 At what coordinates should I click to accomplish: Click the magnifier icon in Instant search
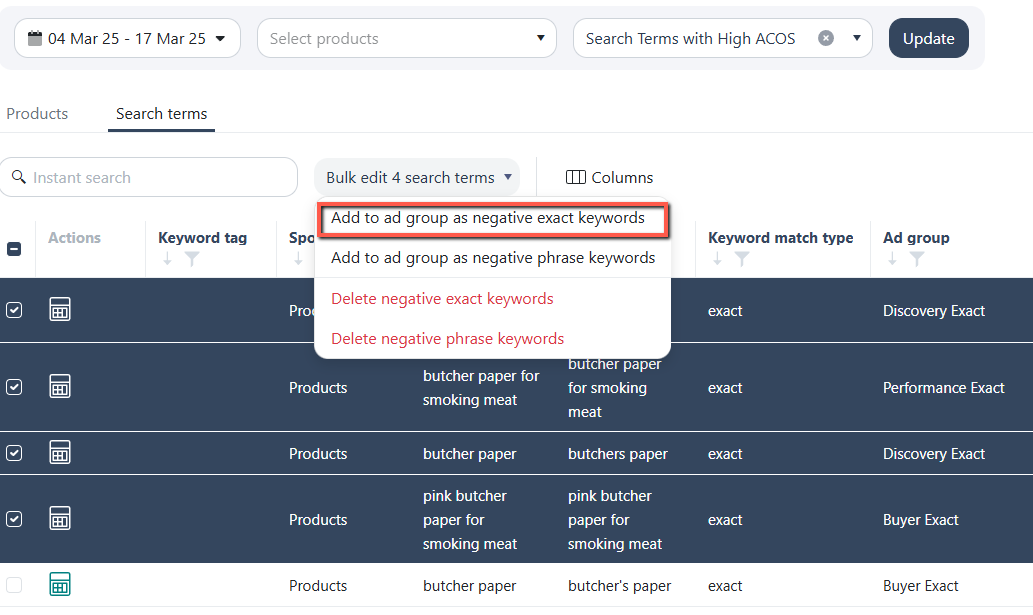tap(19, 176)
